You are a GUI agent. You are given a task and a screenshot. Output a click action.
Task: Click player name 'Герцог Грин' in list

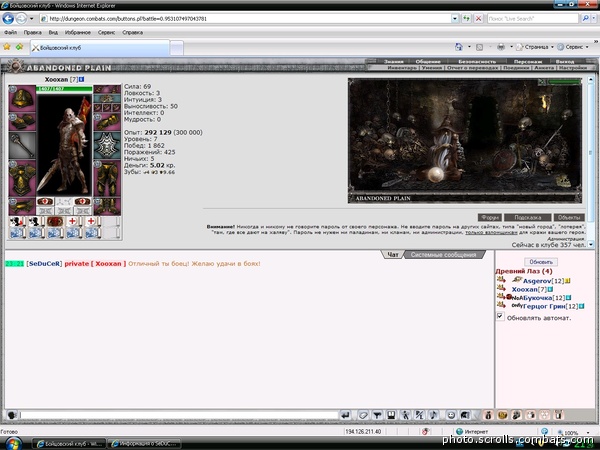click(544, 306)
